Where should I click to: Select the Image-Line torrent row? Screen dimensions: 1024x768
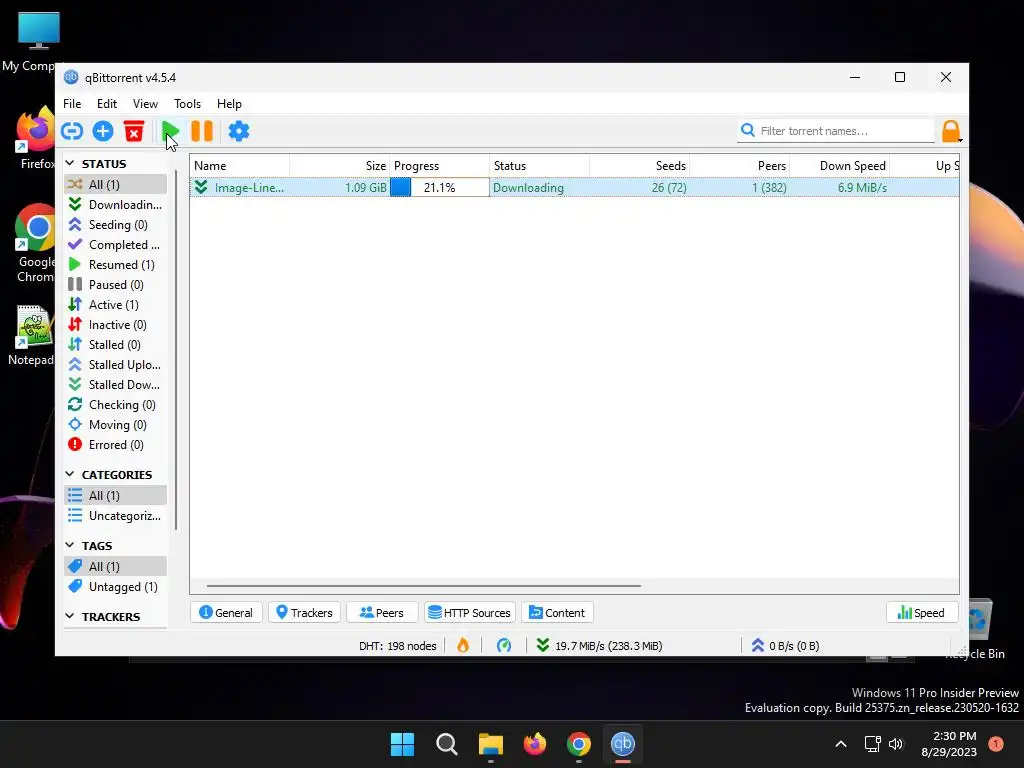click(x=575, y=187)
